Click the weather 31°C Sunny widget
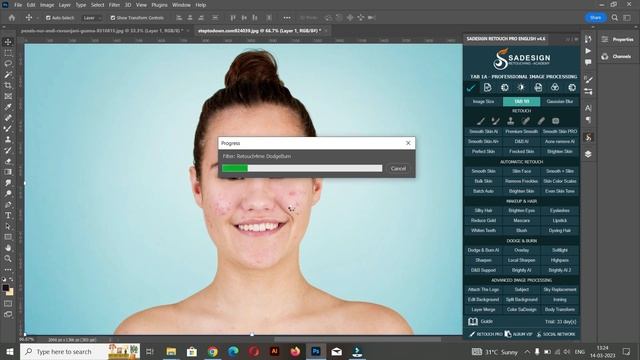The height and width of the screenshot is (360, 640). pos(495,351)
